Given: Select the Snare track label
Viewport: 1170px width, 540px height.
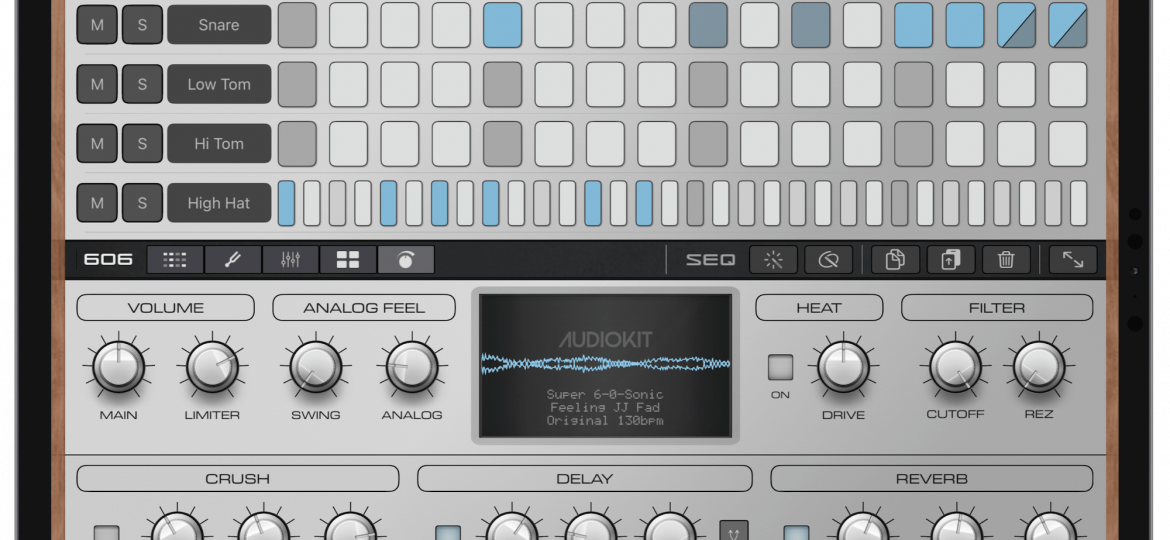Looking at the screenshot, I should 219,25.
